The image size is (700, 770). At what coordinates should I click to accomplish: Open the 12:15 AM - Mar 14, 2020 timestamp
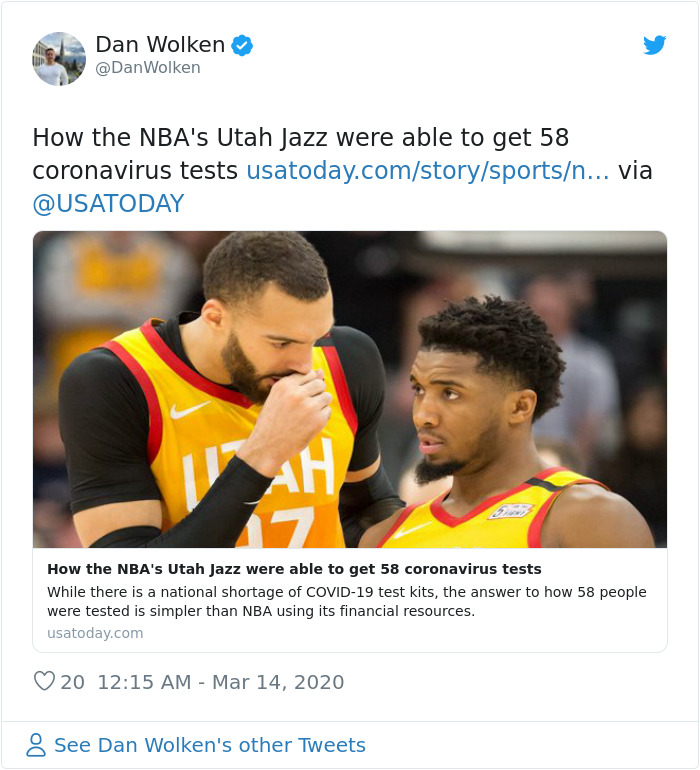tap(221, 682)
